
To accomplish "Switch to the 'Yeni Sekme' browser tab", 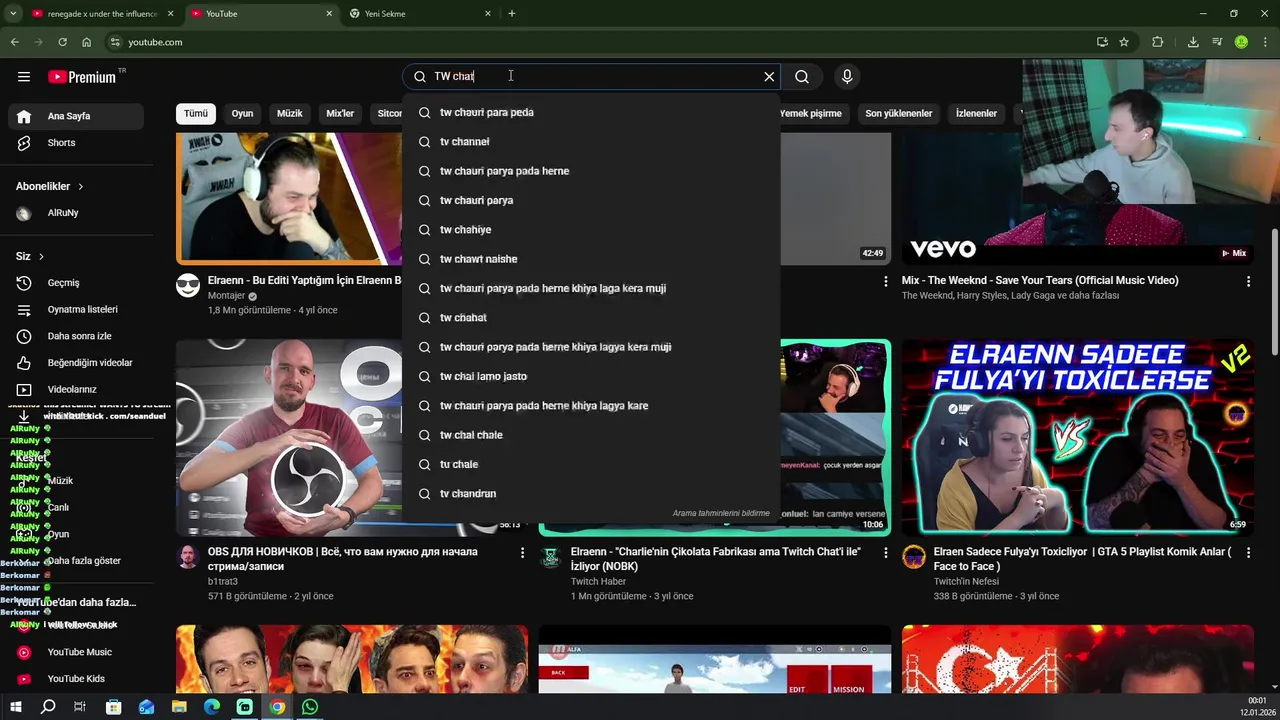I will coord(420,14).
